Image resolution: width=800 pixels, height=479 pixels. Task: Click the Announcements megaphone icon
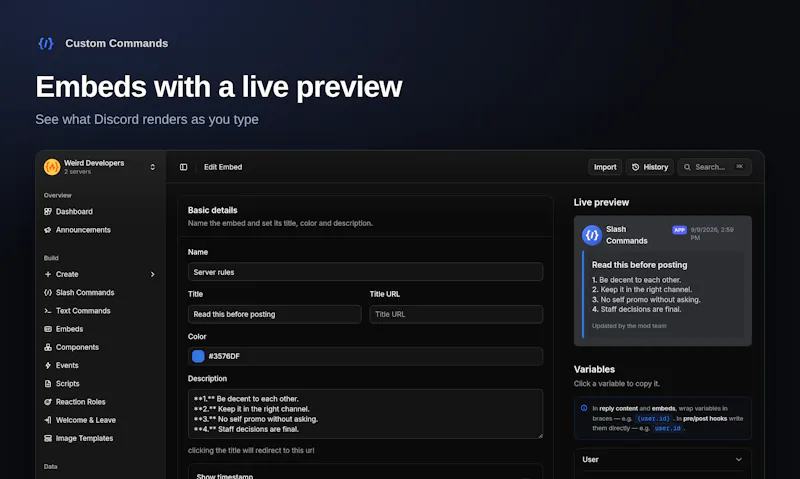(48, 230)
